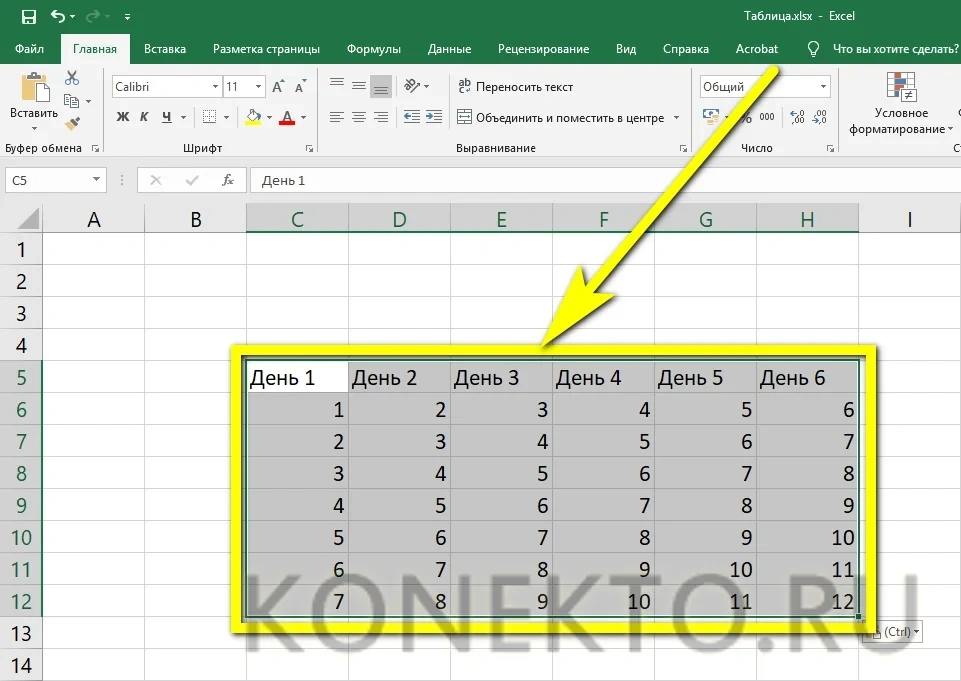Screen dimensions: 961x681
Task: Switch to the Вставка ribbon tab
Action: pos(165,48)
